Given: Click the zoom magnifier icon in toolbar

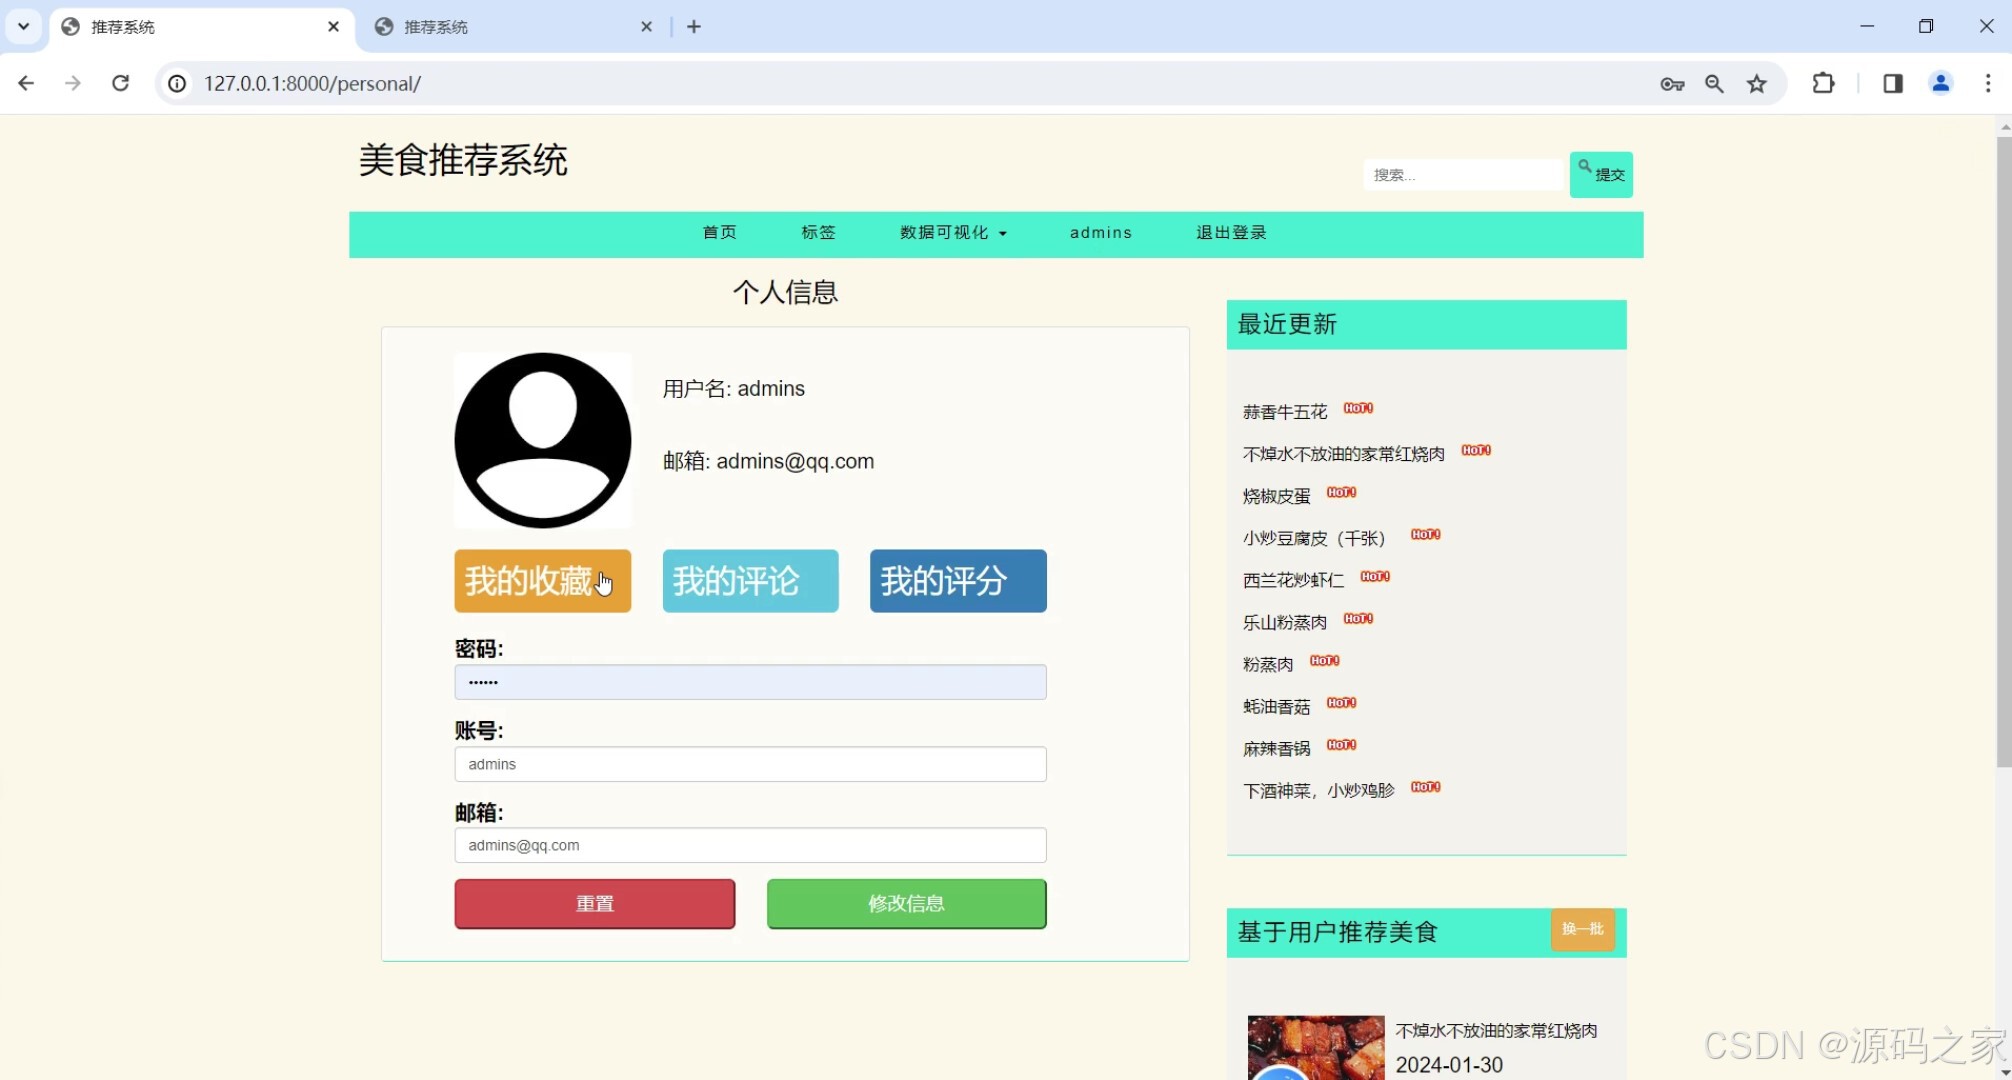Looking at the screenshot, I should [1714, 84].
